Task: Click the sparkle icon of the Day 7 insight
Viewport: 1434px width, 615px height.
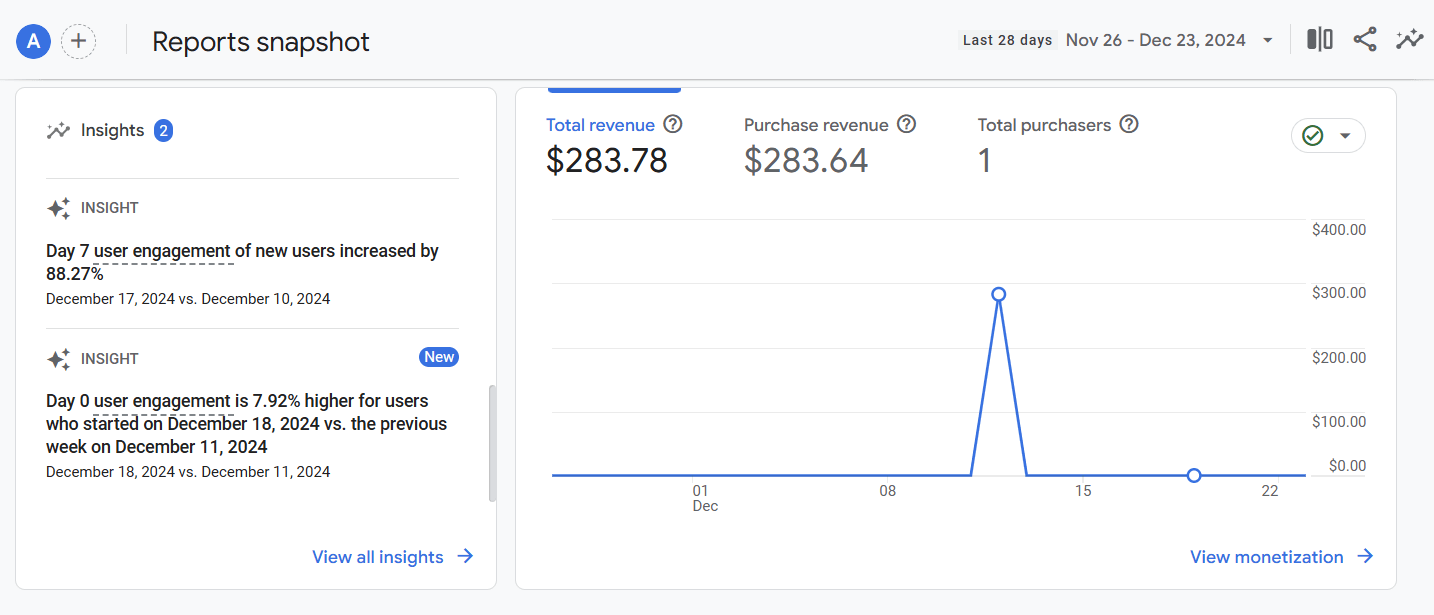Action: pyautogui.click(x=58, y=208)
